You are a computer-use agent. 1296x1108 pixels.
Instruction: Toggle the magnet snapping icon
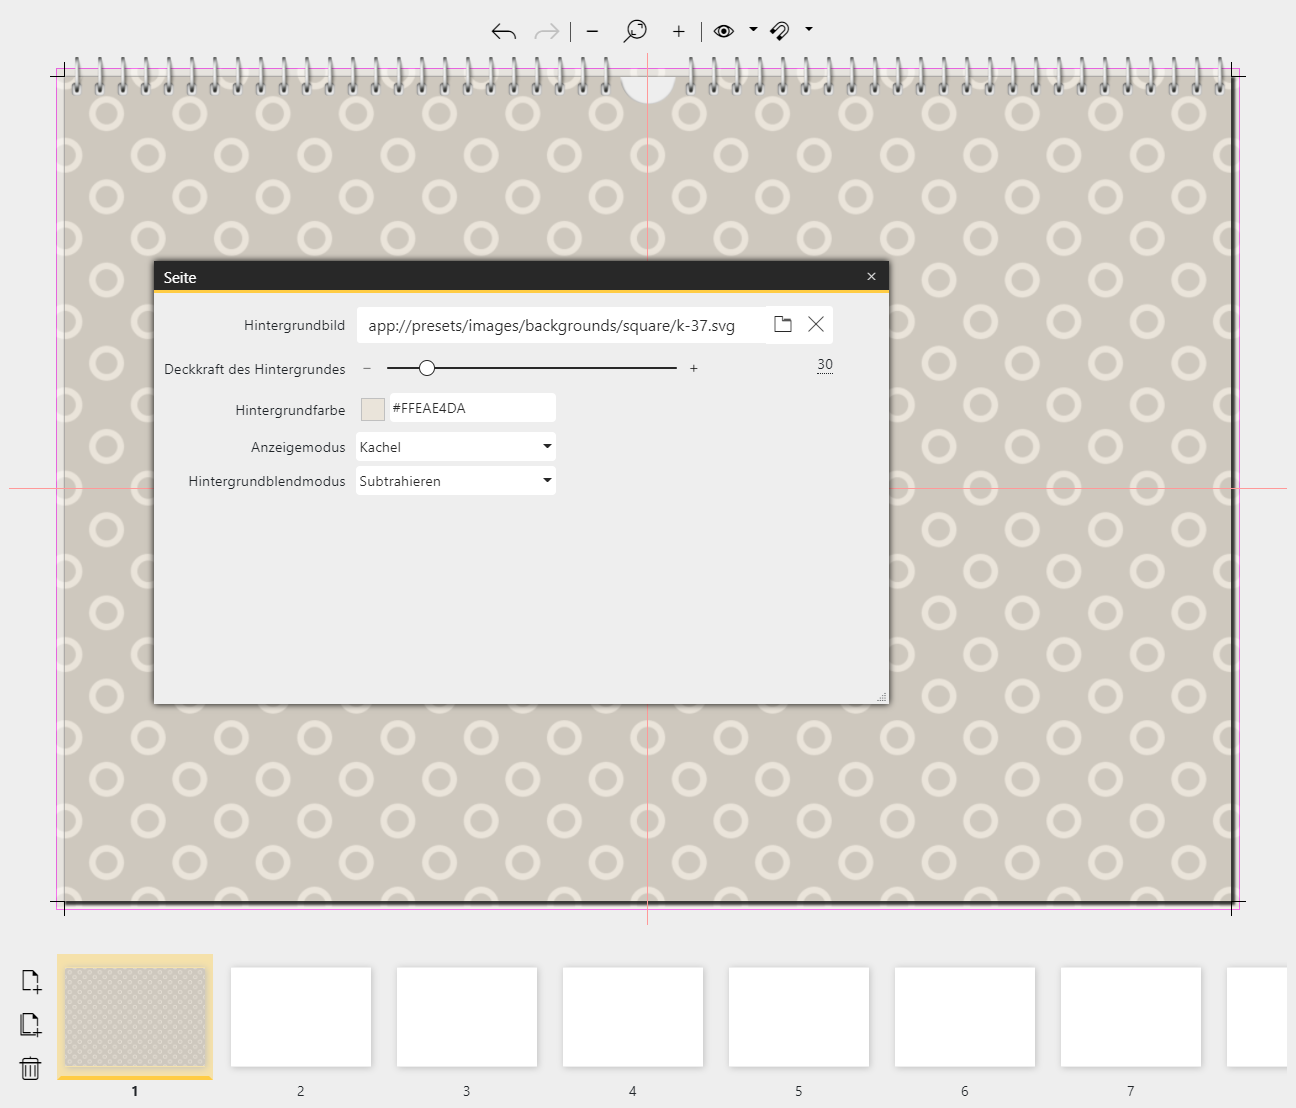pos(780,31)
